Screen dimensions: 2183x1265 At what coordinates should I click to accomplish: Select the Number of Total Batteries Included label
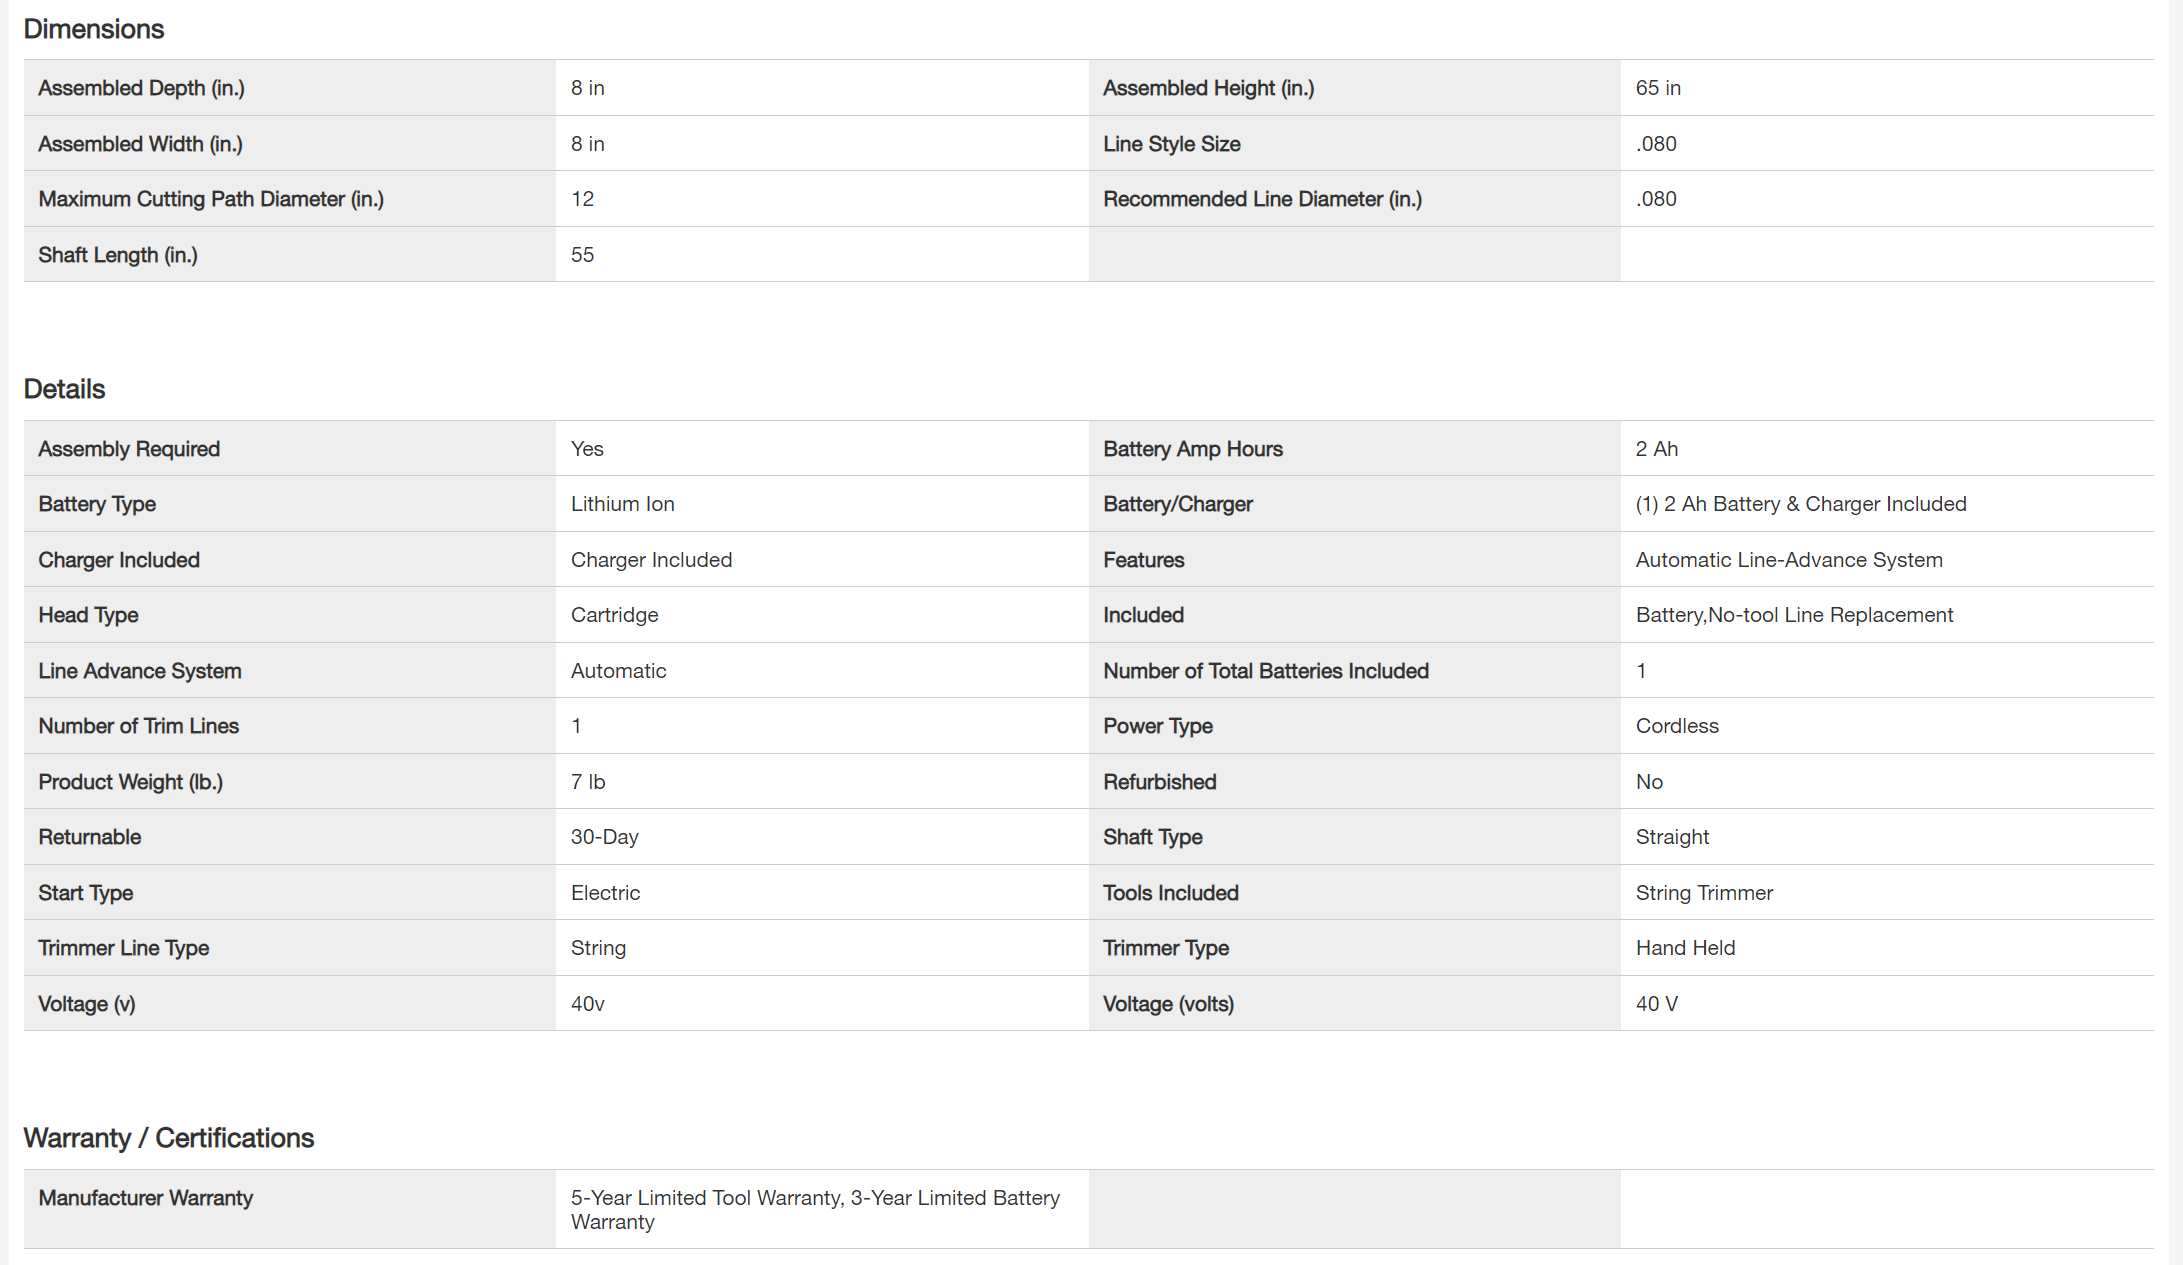1265,671
